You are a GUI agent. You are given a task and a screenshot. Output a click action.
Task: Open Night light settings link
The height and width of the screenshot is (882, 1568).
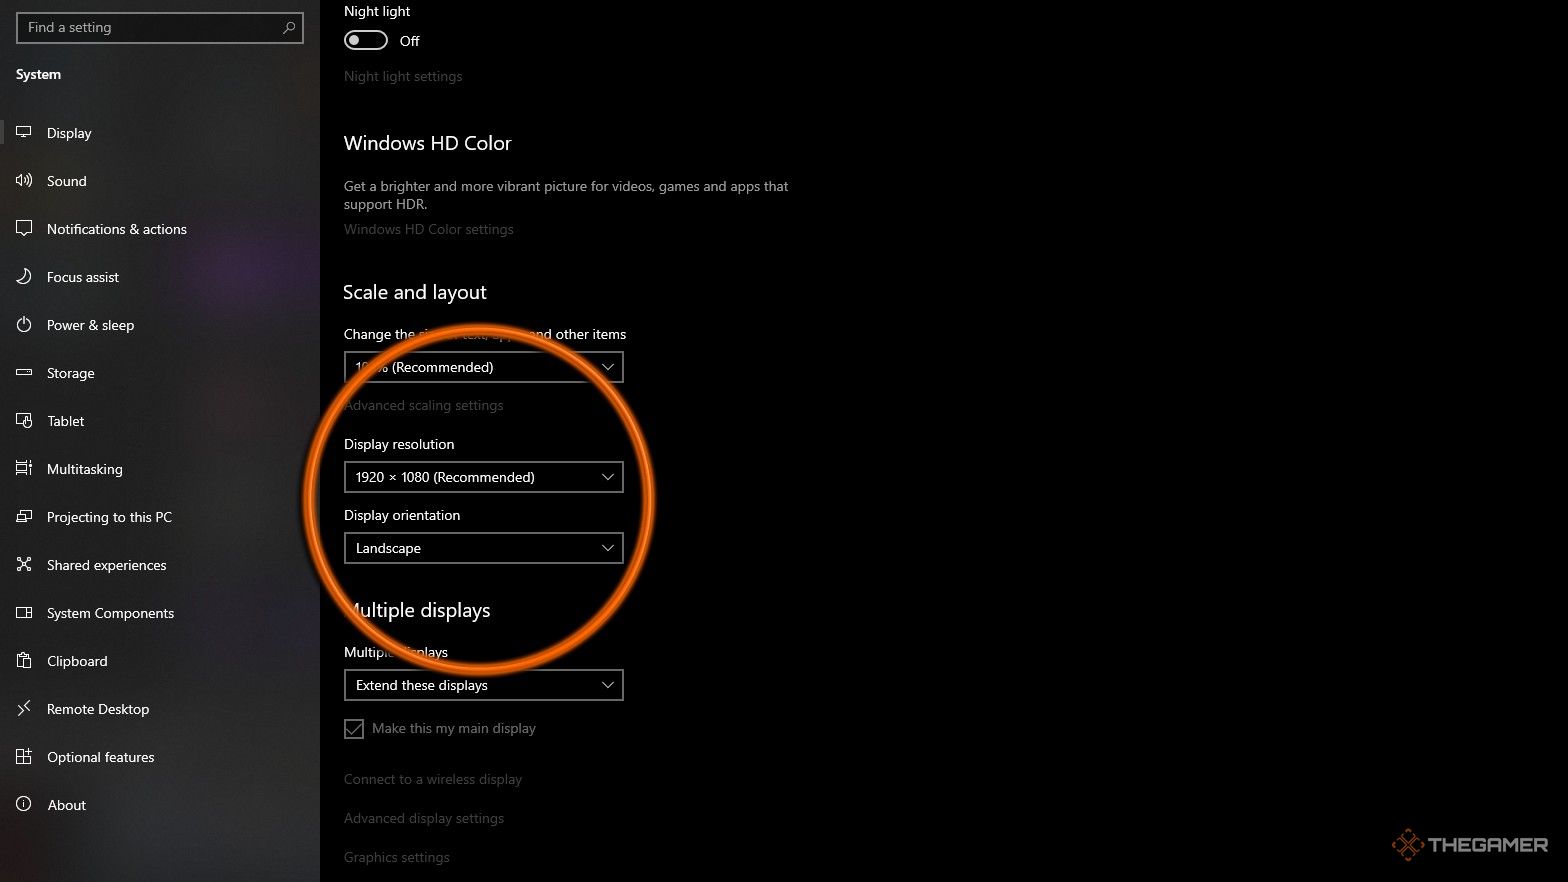coord(403,76)
